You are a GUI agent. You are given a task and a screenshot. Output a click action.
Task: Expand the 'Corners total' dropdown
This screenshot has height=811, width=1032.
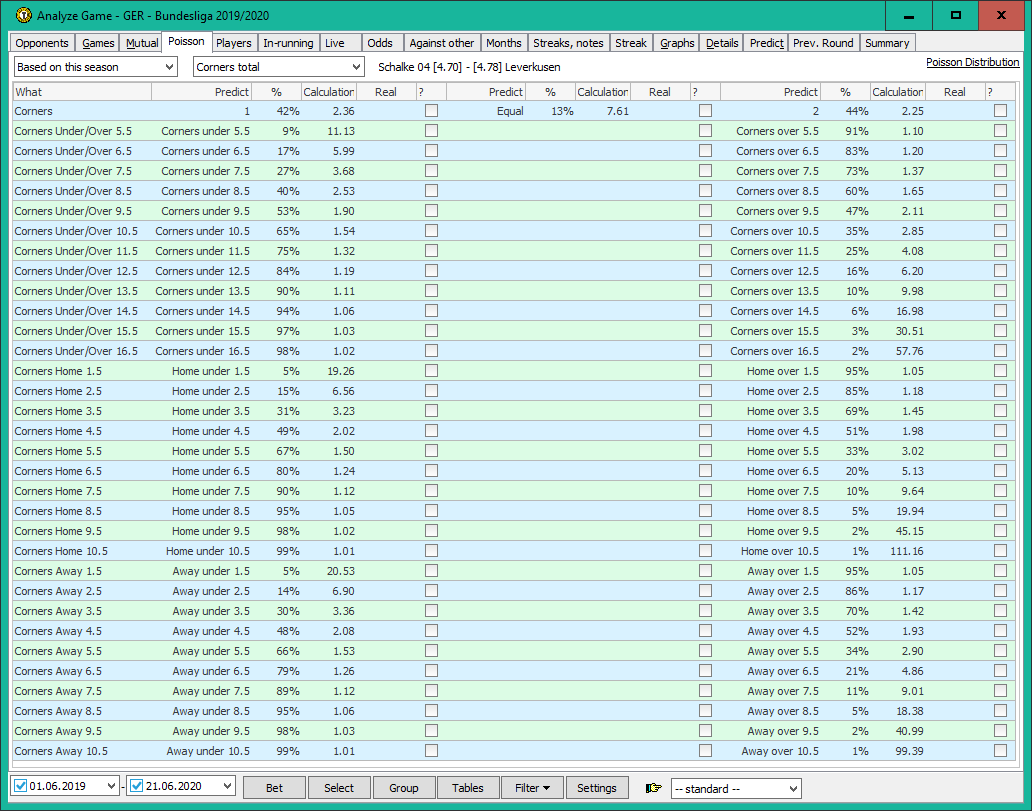click(x=279, y=67)
